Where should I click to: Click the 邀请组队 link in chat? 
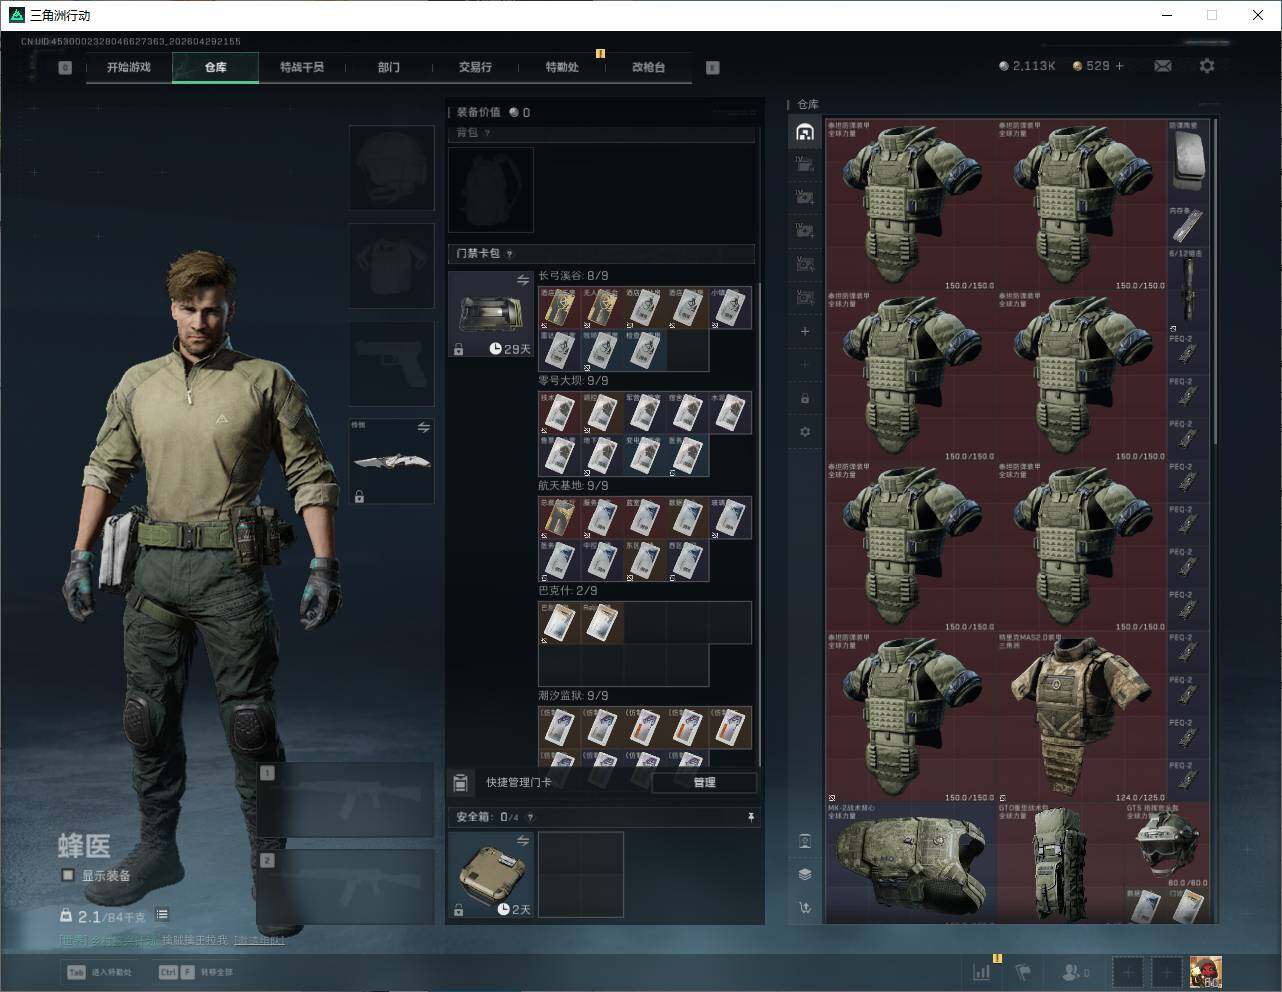(x=260, y=940)
